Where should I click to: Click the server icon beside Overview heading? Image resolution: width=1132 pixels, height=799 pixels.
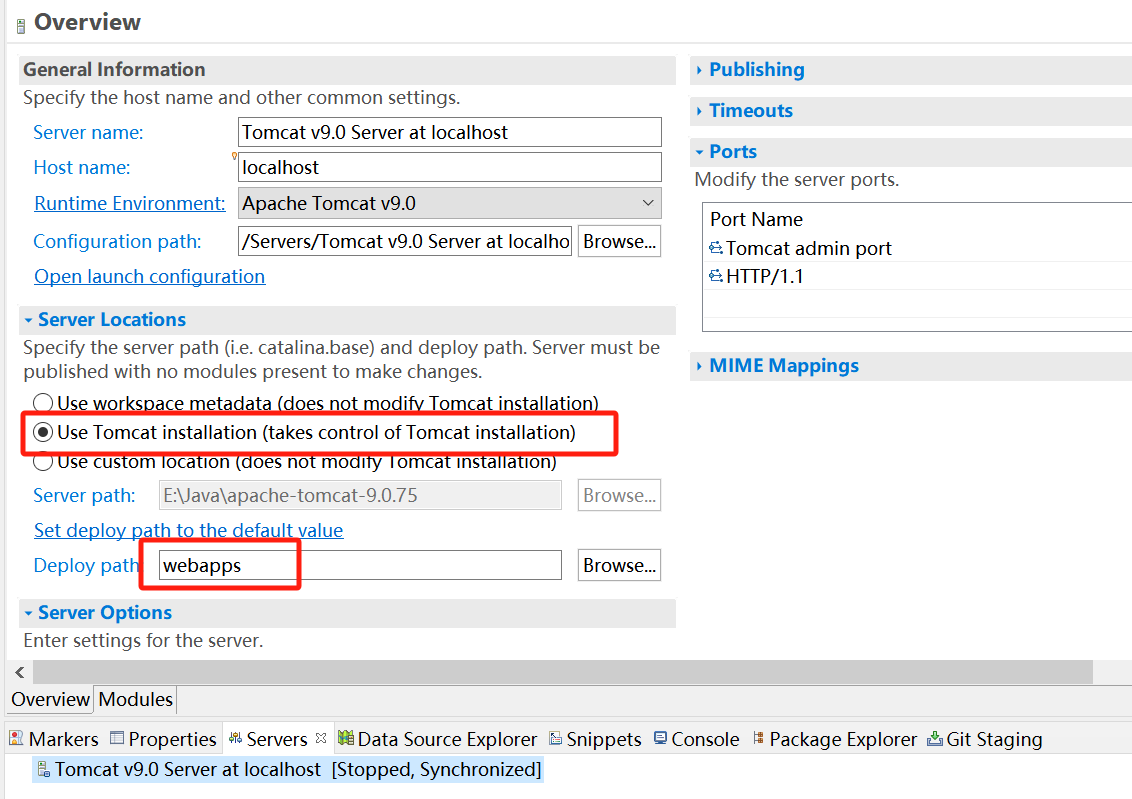point(20,26)
